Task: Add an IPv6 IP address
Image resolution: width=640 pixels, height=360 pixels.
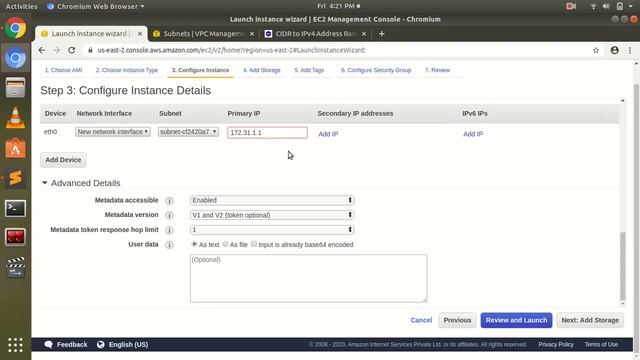Action: (x=473, y=134)
